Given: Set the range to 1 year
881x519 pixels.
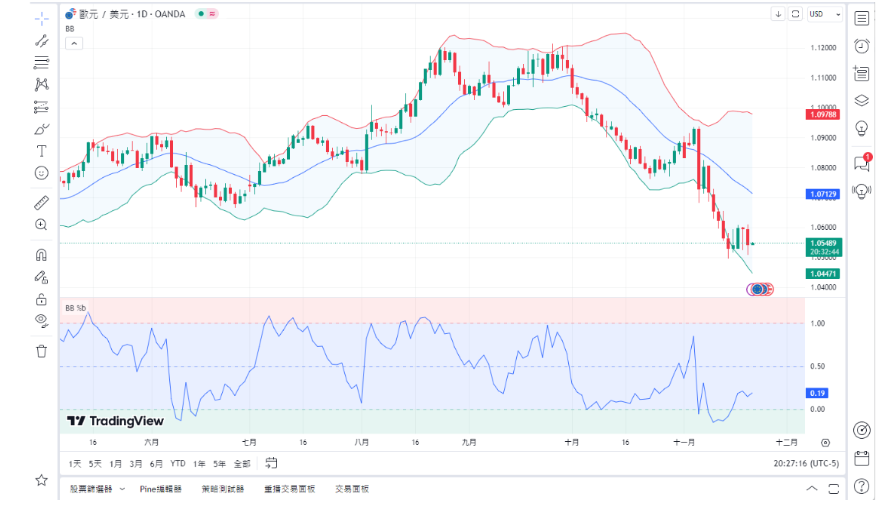Looking at the screenshot, I should tap(199, 464).
